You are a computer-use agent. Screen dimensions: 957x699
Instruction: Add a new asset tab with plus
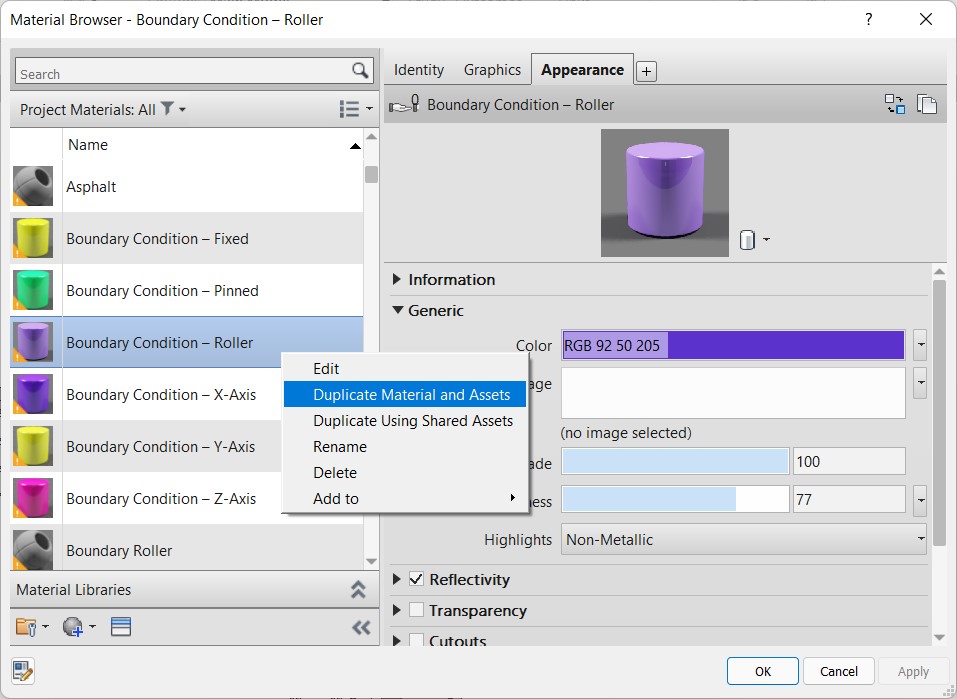pos(646,71)
